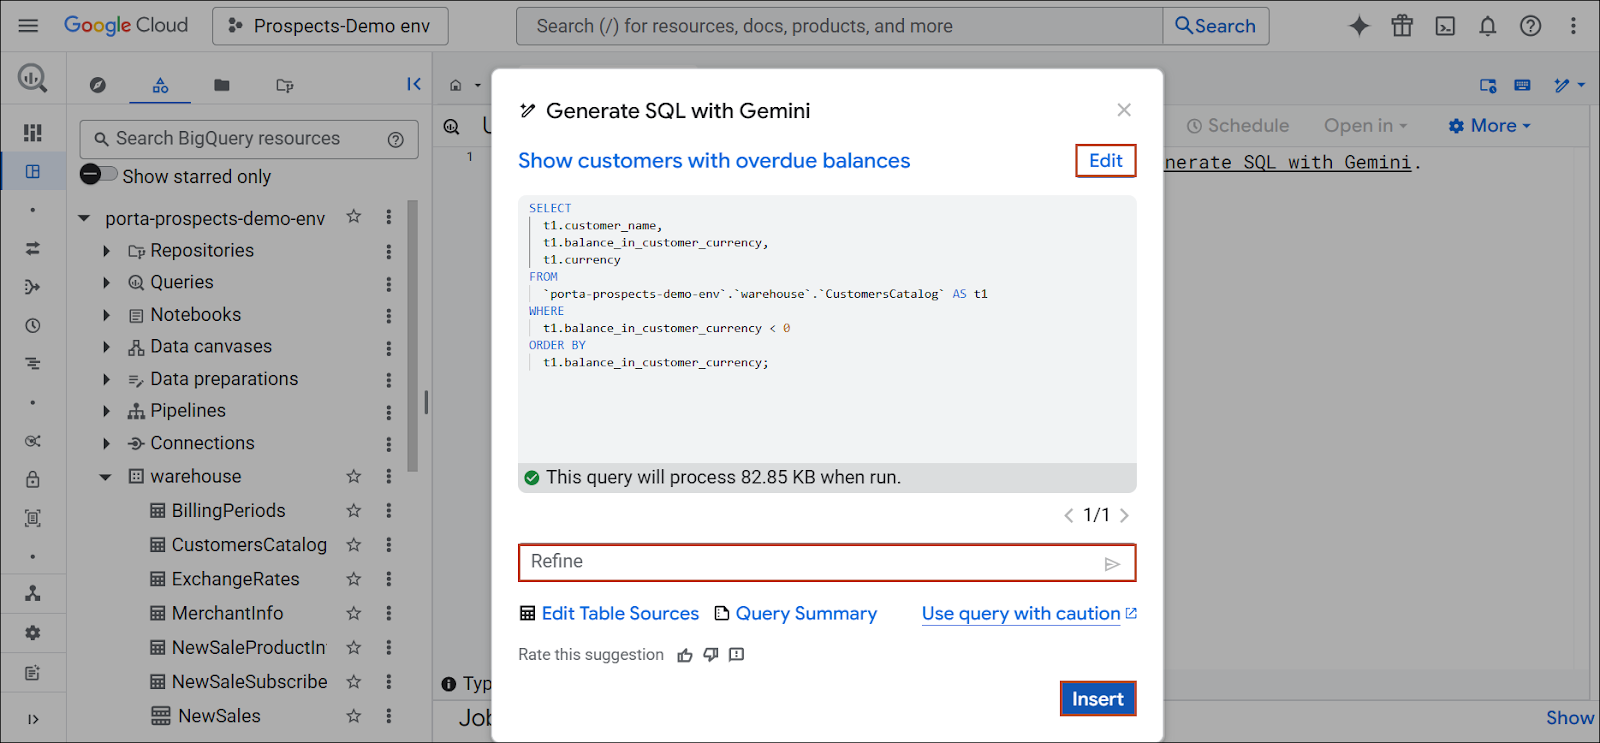This screenshot has width=1600, height=743.
Task: Select the ExchangeRates table
Action: tap(235, 579)
